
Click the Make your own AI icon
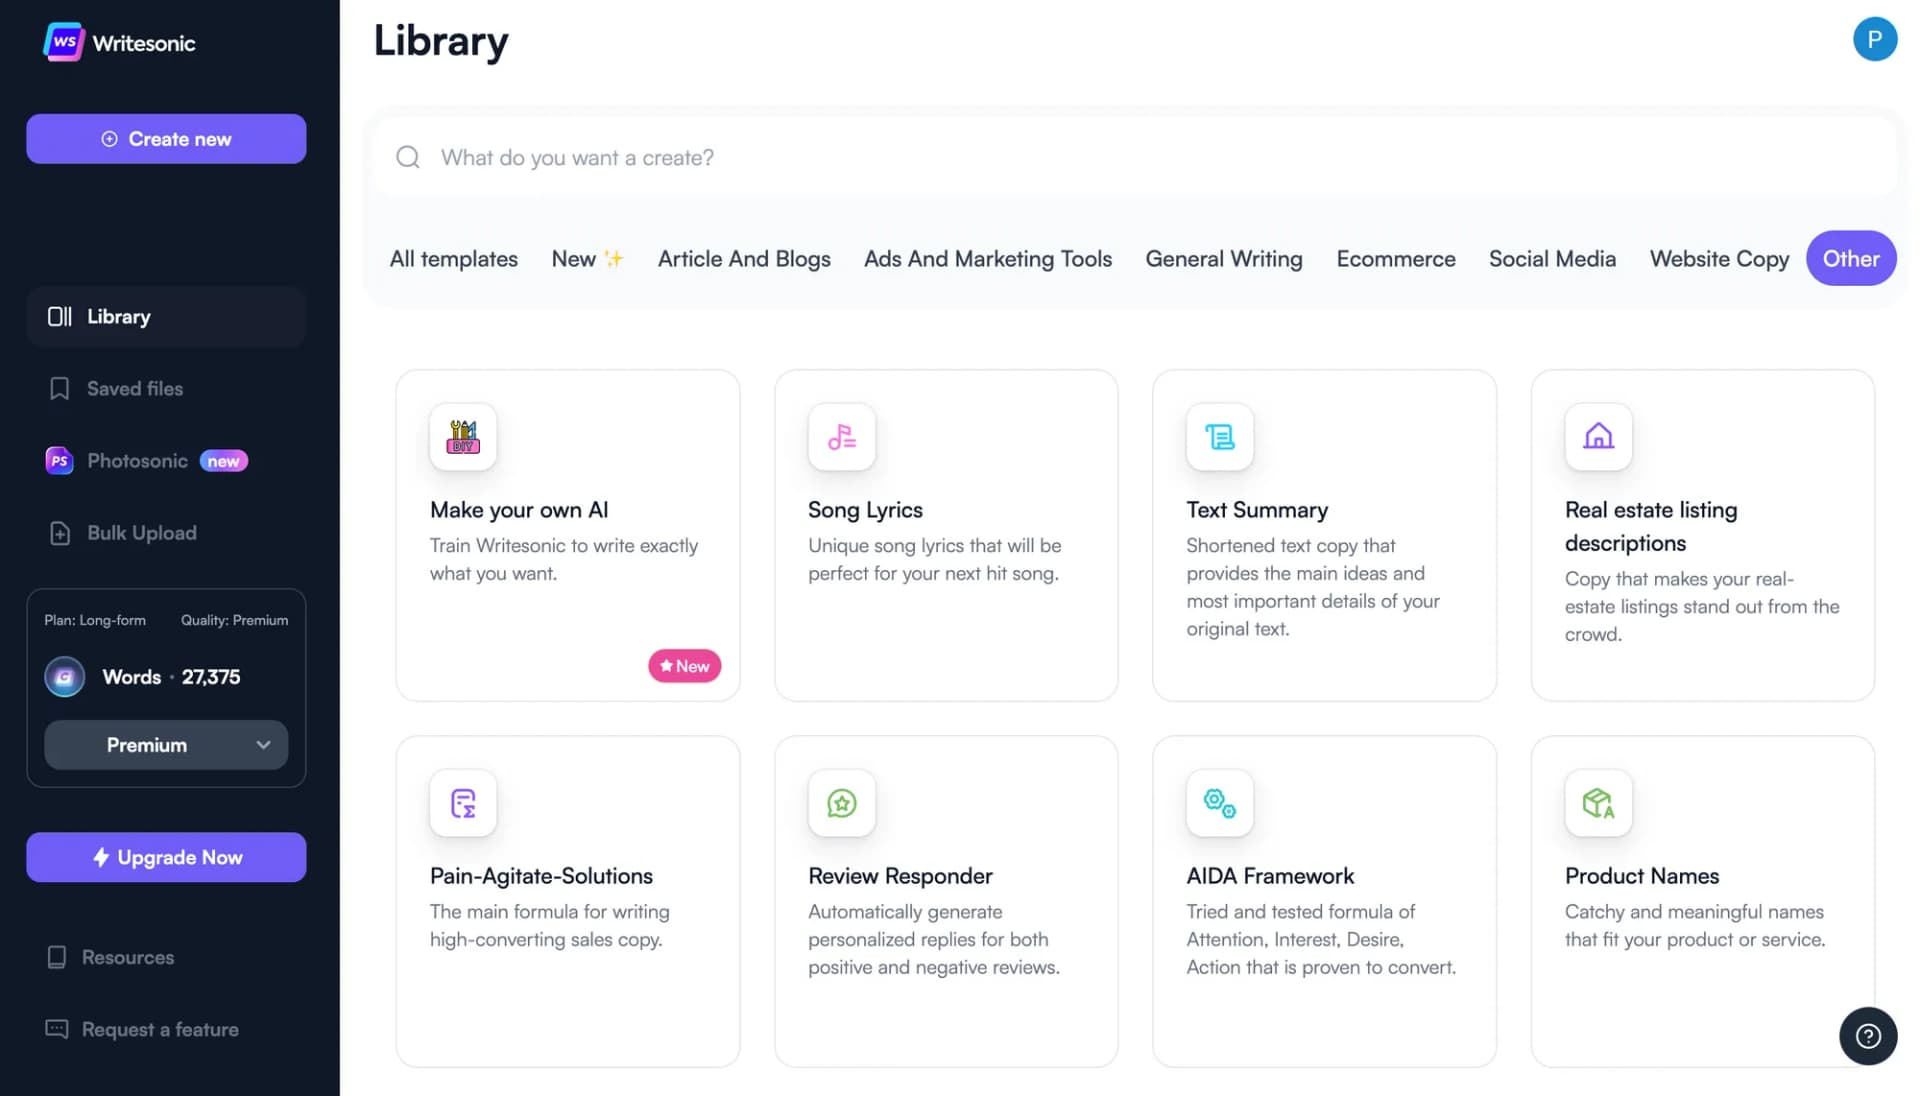(x=463, y=437)
